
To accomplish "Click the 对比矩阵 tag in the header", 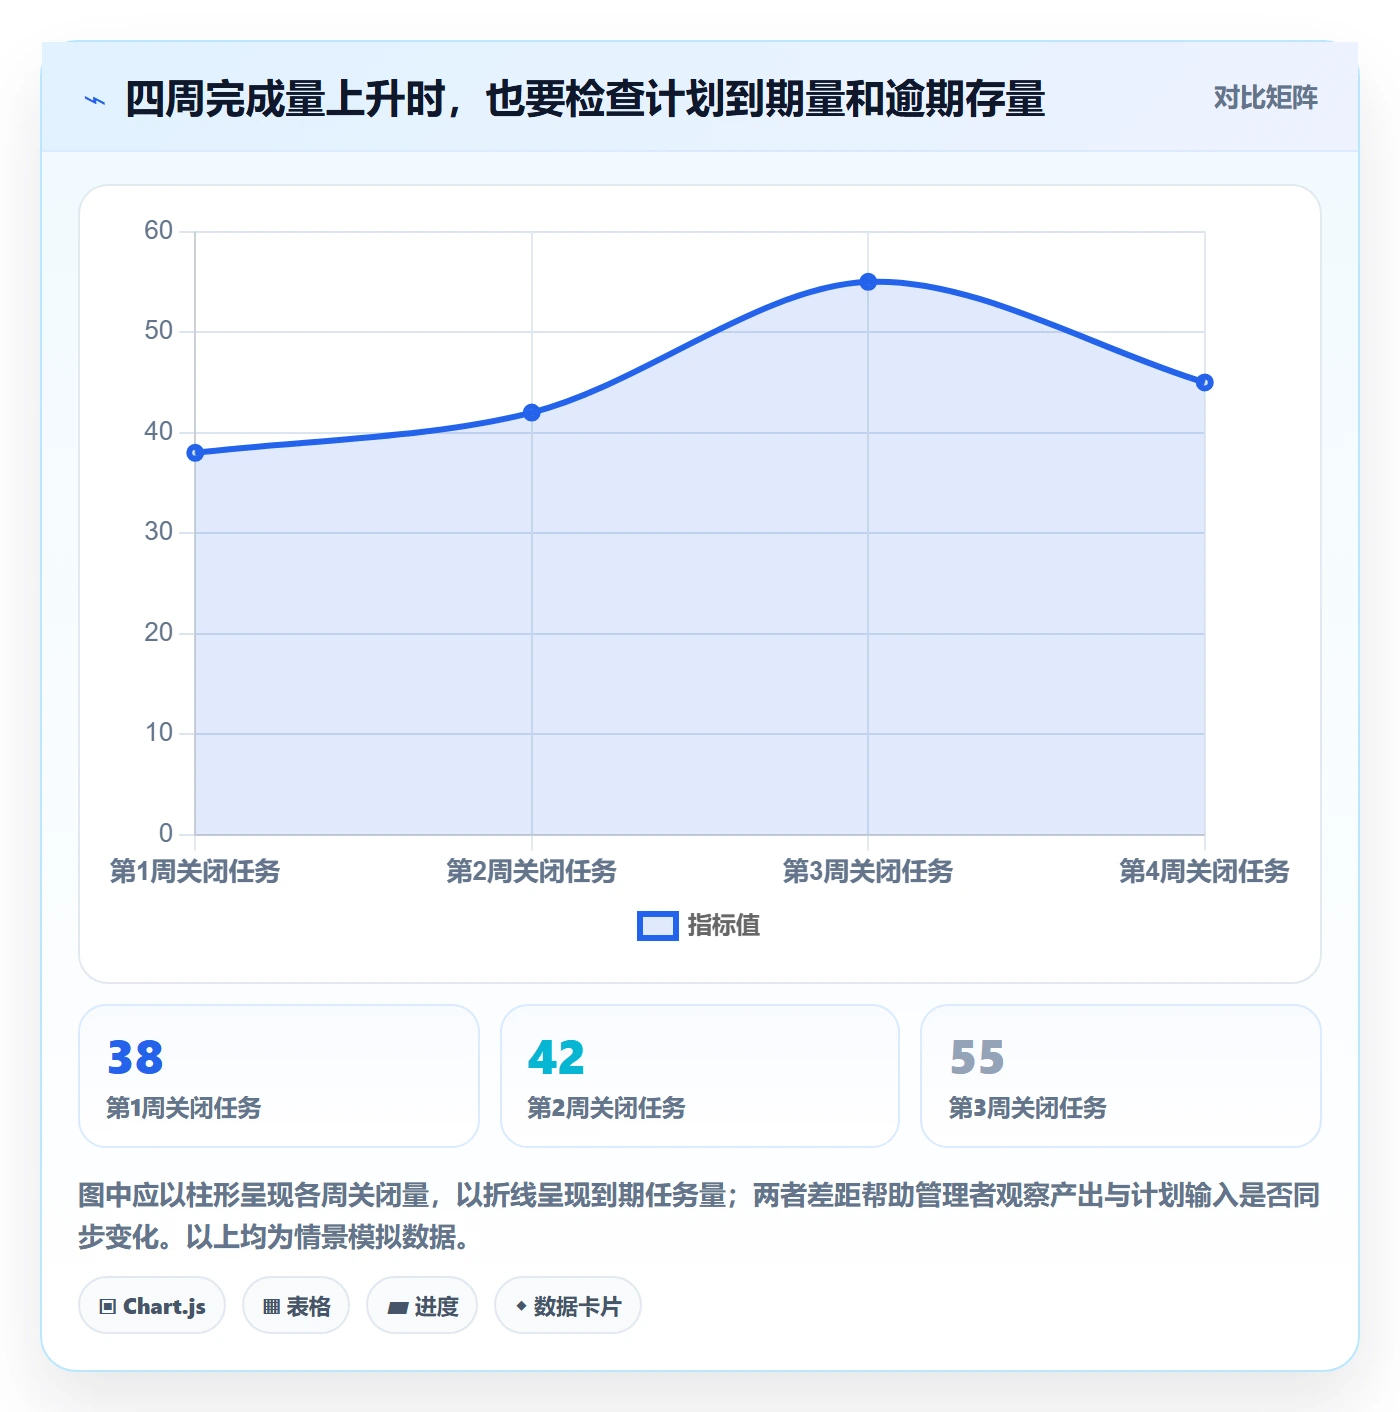I will (1265, 98).
